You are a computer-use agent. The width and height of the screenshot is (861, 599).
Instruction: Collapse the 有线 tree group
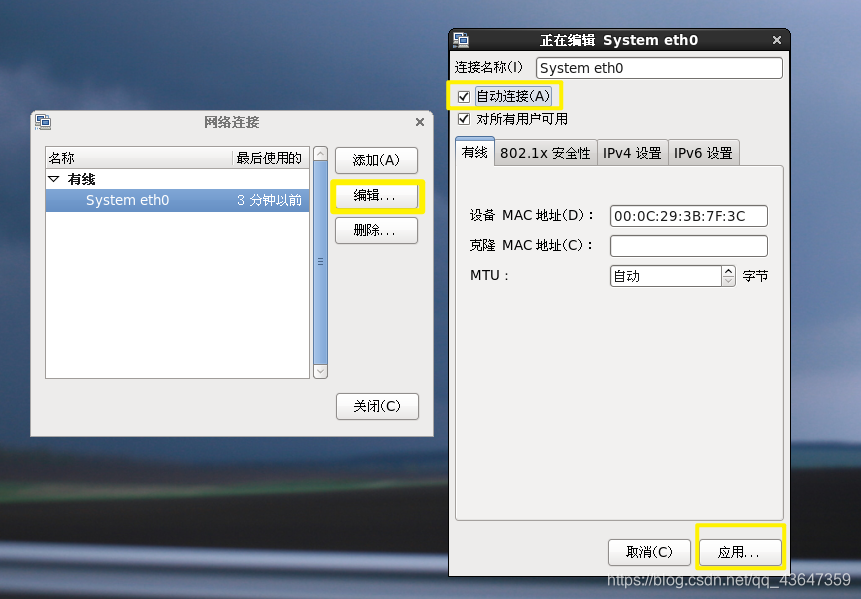[x=54, y=179]
